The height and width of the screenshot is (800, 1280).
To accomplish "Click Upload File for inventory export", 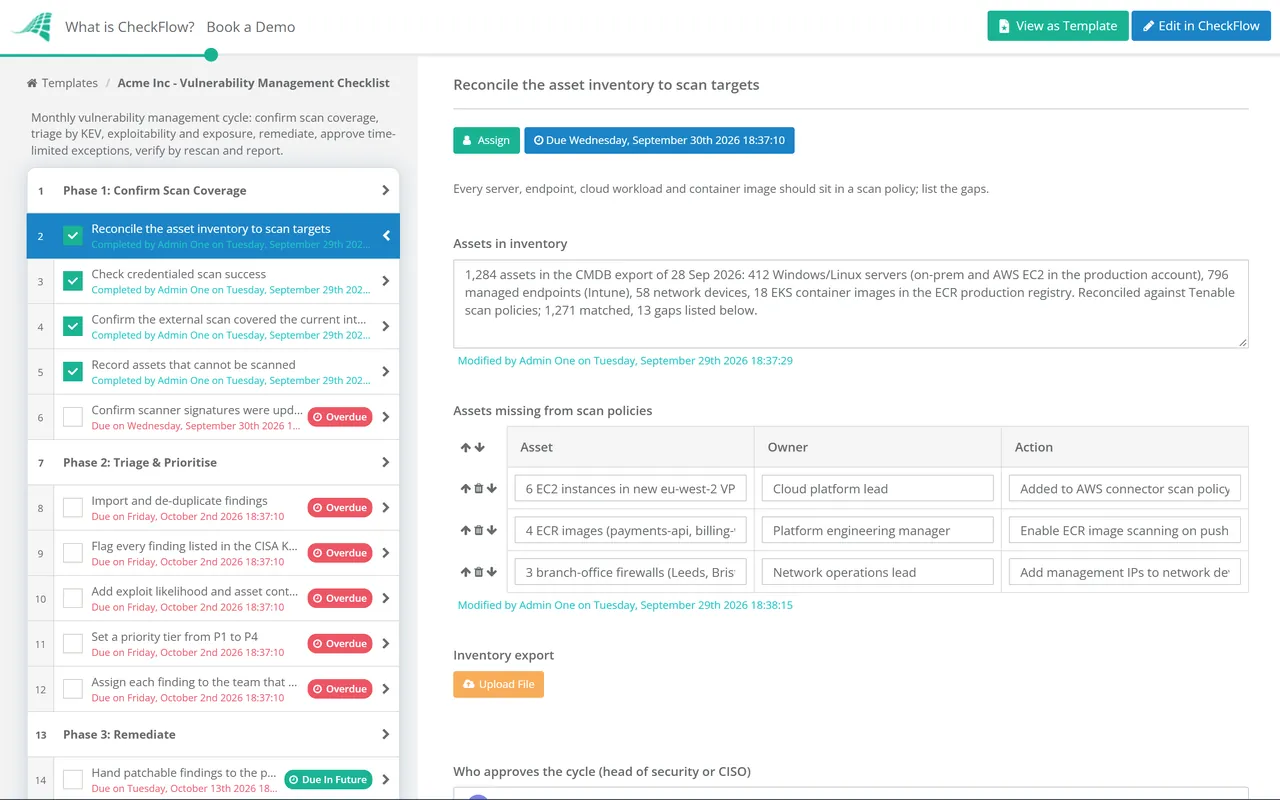I will pyautogui.click(x=498, y=684).
